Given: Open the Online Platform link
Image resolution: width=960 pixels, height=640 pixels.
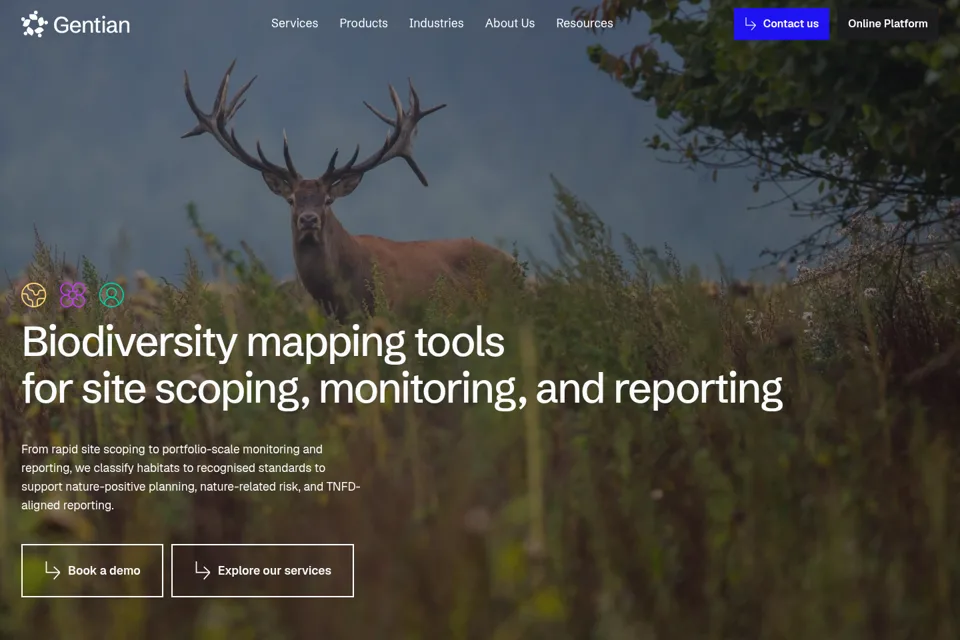Looking at the screenshot, I should point(888,24).
